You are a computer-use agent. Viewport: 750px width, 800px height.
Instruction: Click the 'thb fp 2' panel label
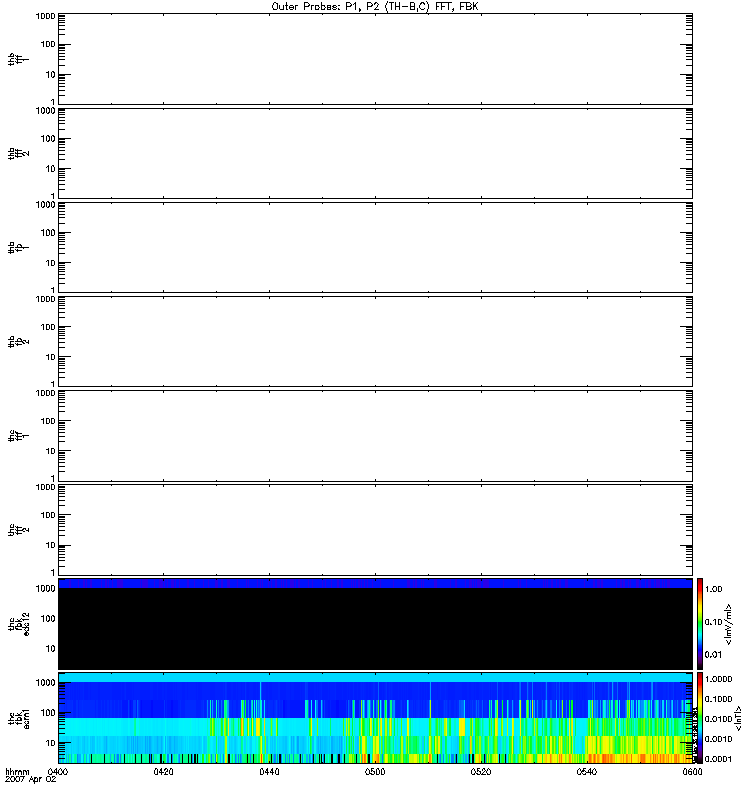pos(18,342)
